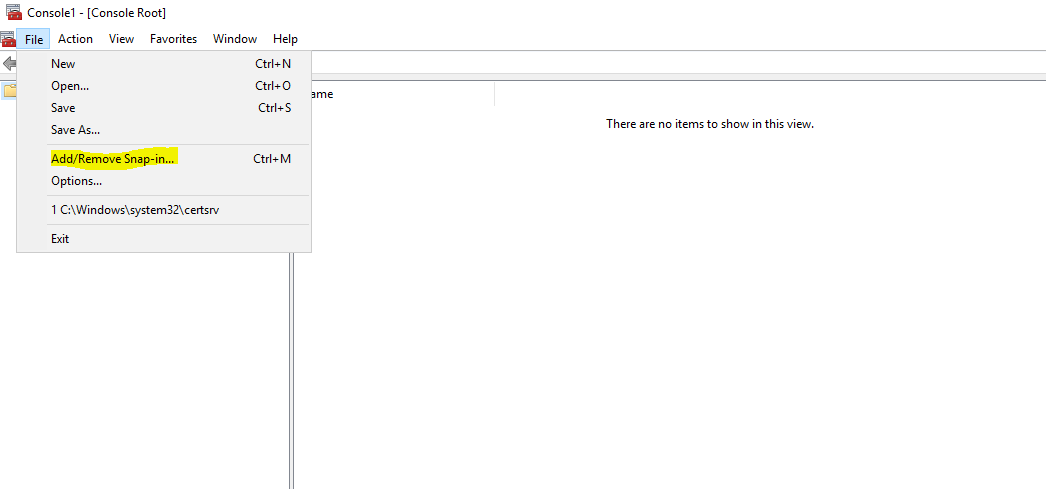Close the open File menu
Viewport: 1046px width, 489px height.
(34, 39)
